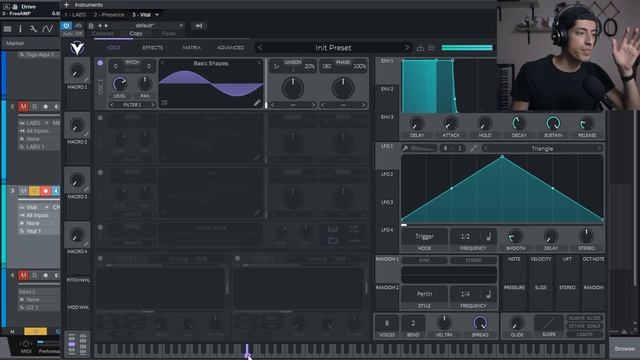Click the LFO tempo sync note icon
Viewport: 640px width, 360px height.
(488, 236)
